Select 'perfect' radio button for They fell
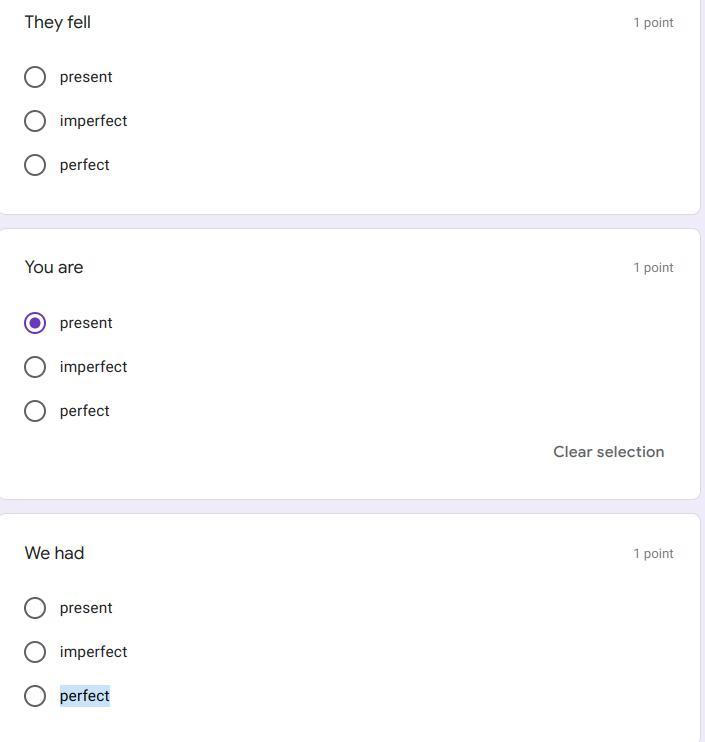The width and height of the screenshot is (705, 742). coord(35,165)
